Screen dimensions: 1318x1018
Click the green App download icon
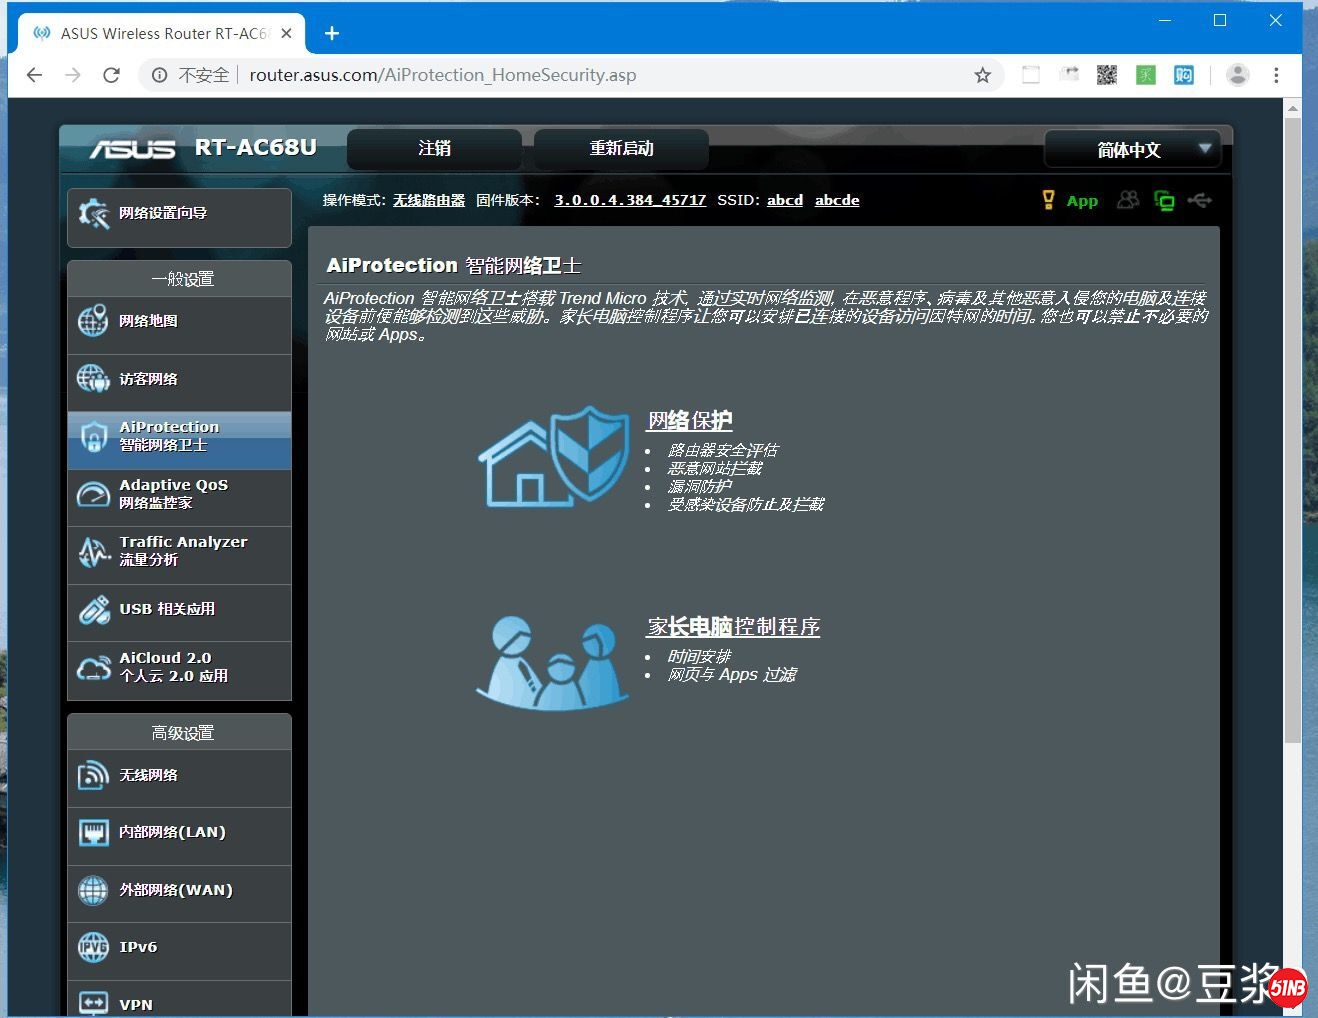[1082, 200]
